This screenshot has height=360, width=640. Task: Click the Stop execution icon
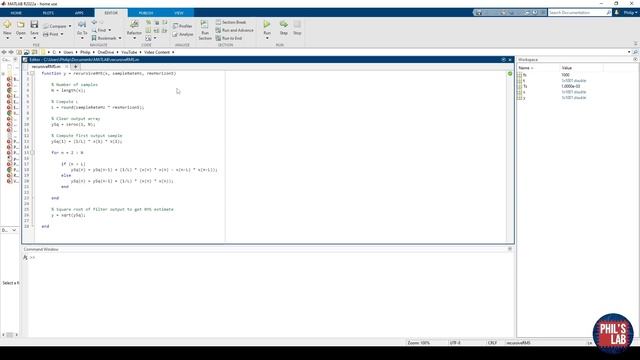pyautogui.click(x=297, y=24)
